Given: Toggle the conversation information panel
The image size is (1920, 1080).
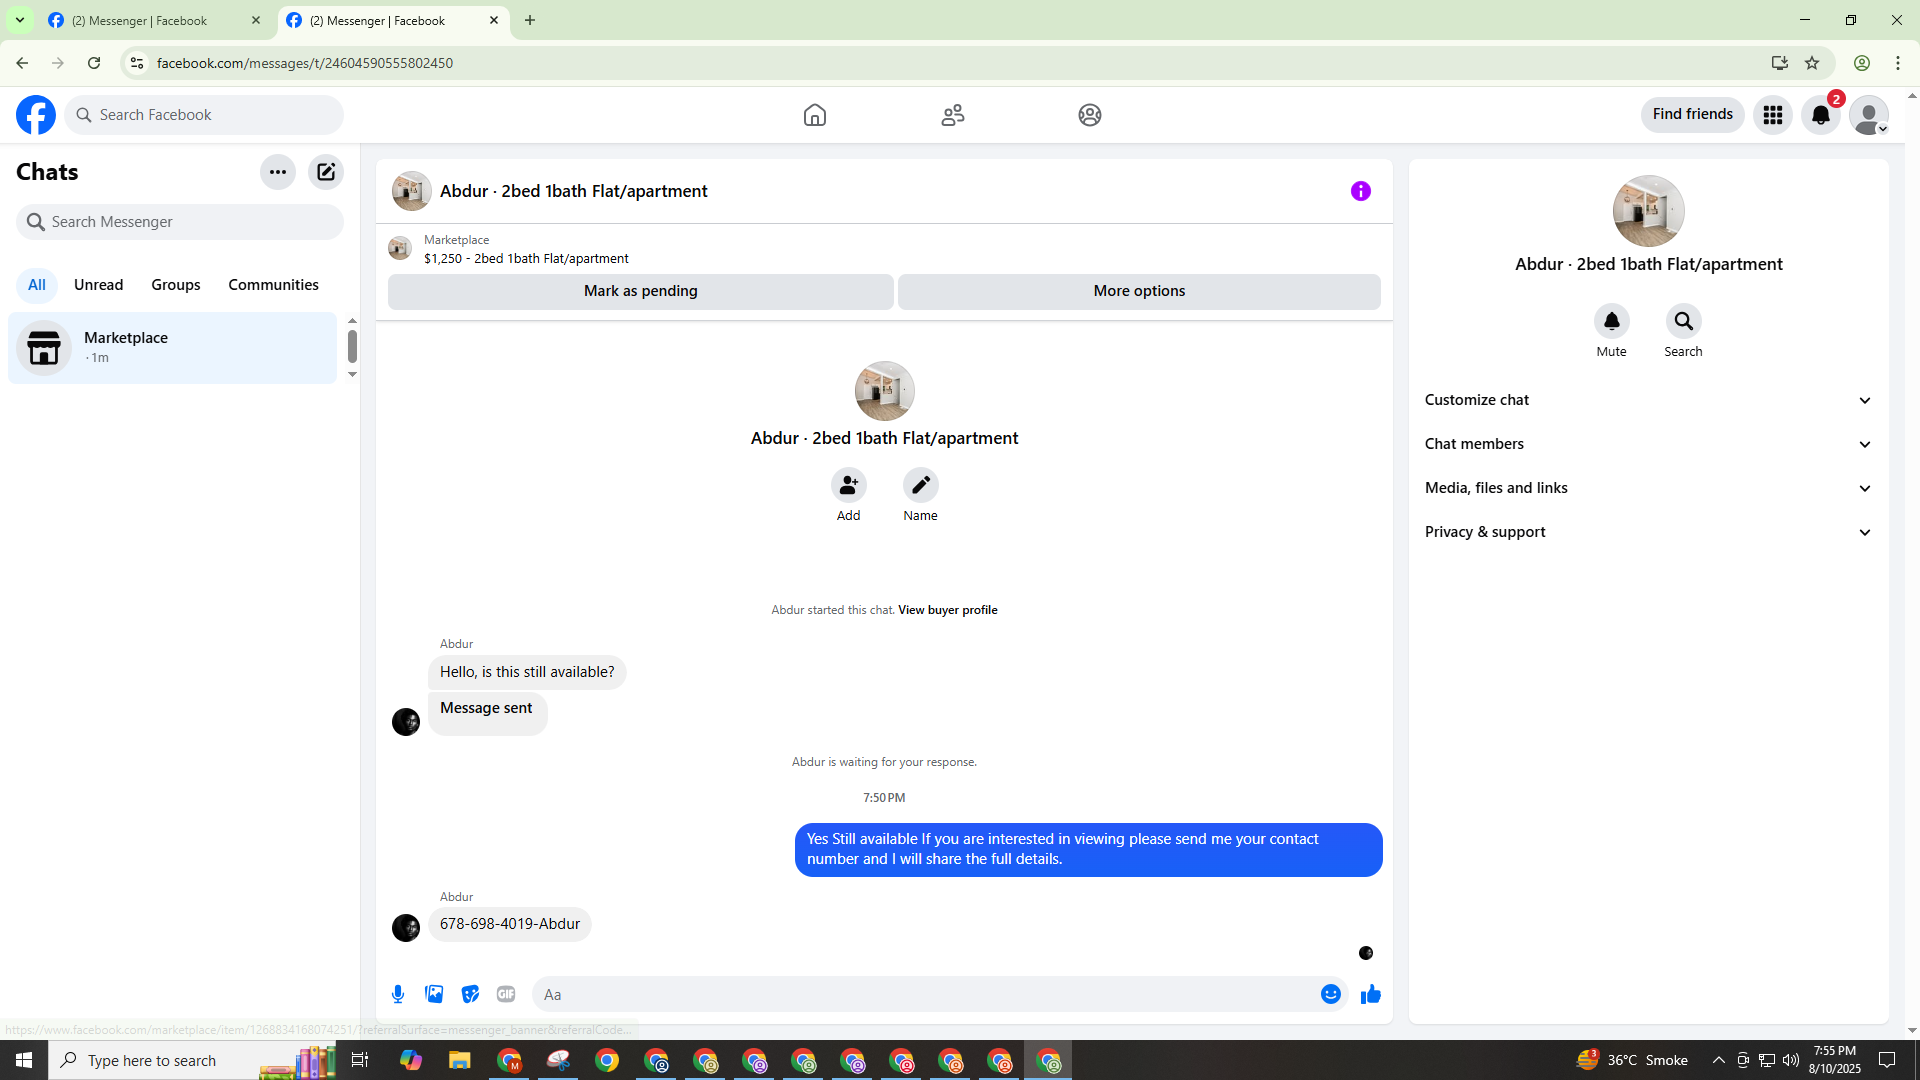Looking at the screenshot, I should [x=1360, y=191].
